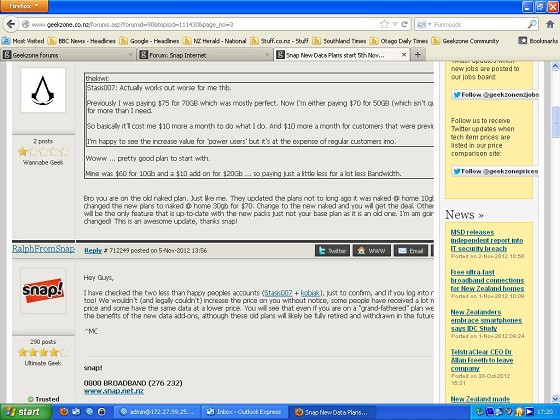Image resolution: width=560 pixels, height=420 pixels.
Task: Open the Firefox menu button
Action: tap(24, 6)
